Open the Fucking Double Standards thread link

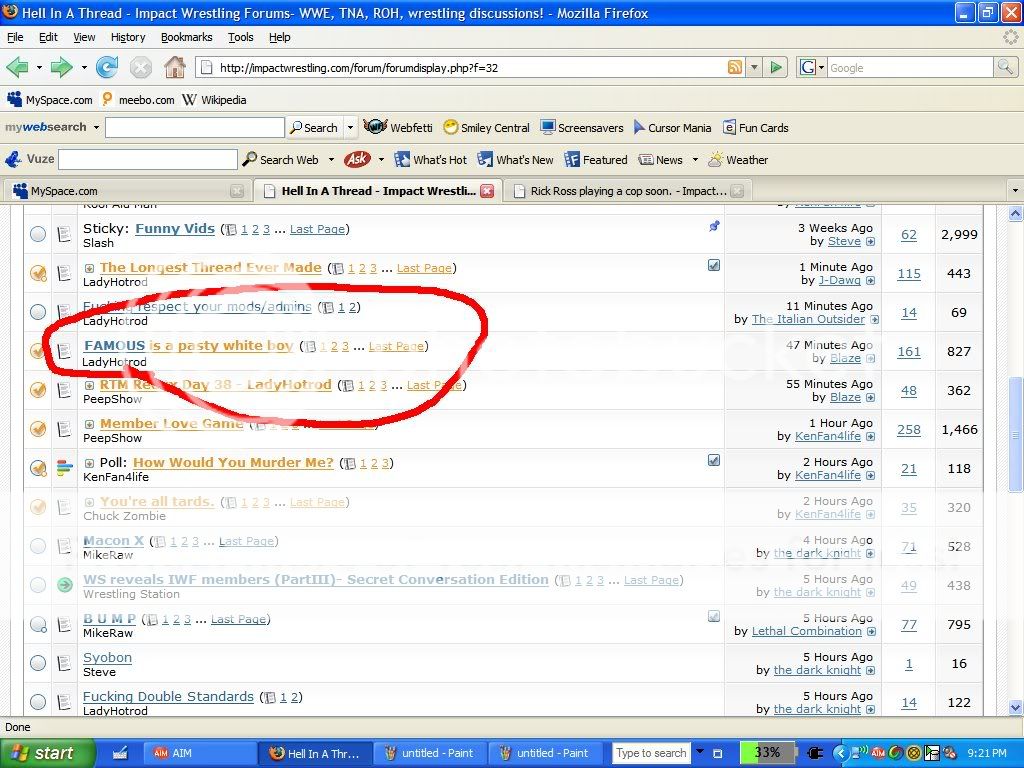coord(168,696)
